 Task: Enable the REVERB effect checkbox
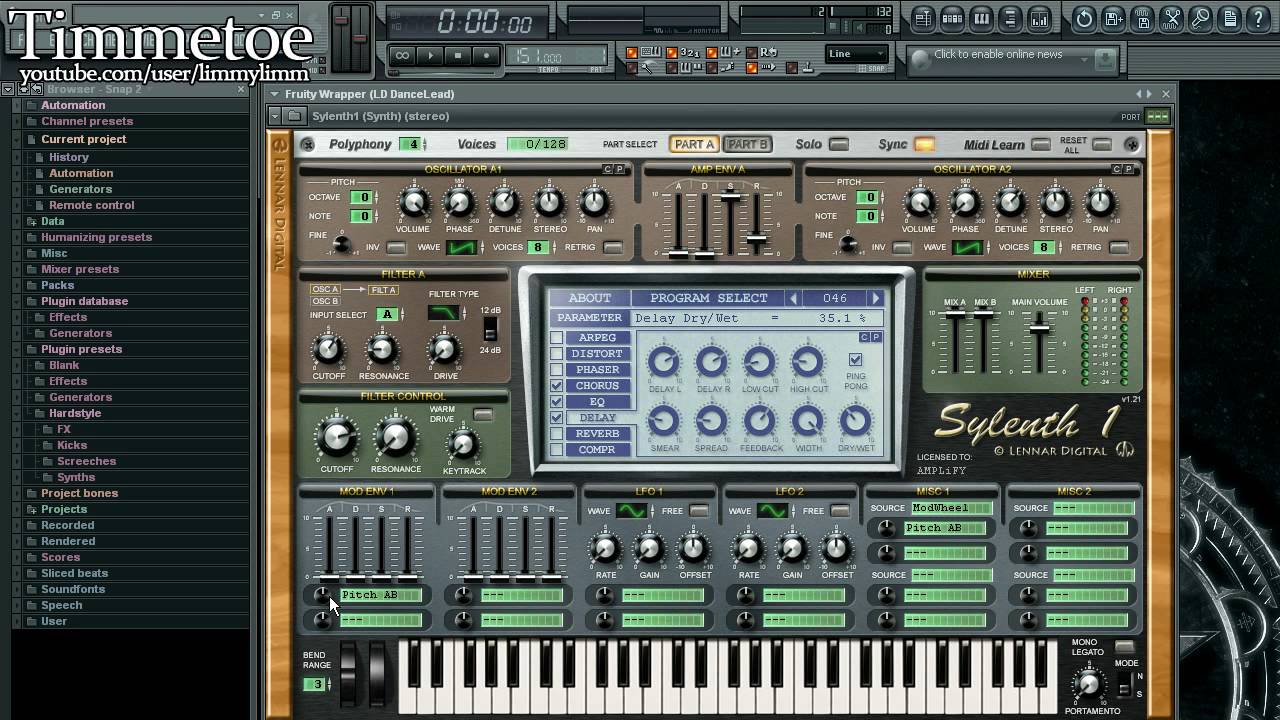pos(557,434)
